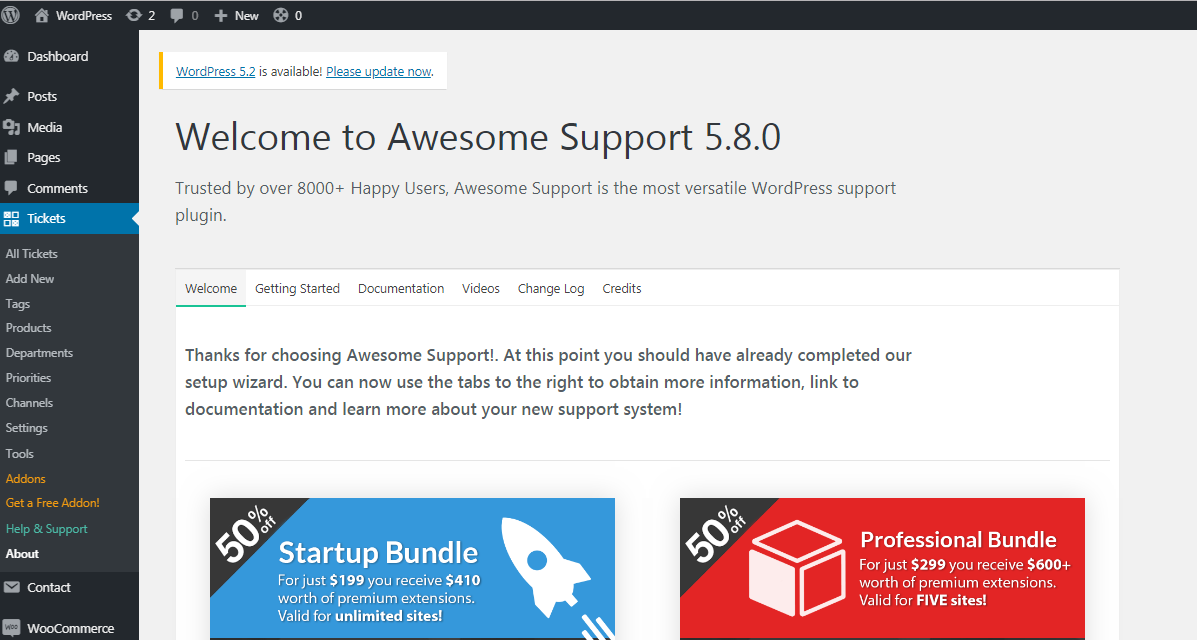This screenshot has height=640, width=1197.
Task: Click New in the admin bar
Action: (247, 15)
